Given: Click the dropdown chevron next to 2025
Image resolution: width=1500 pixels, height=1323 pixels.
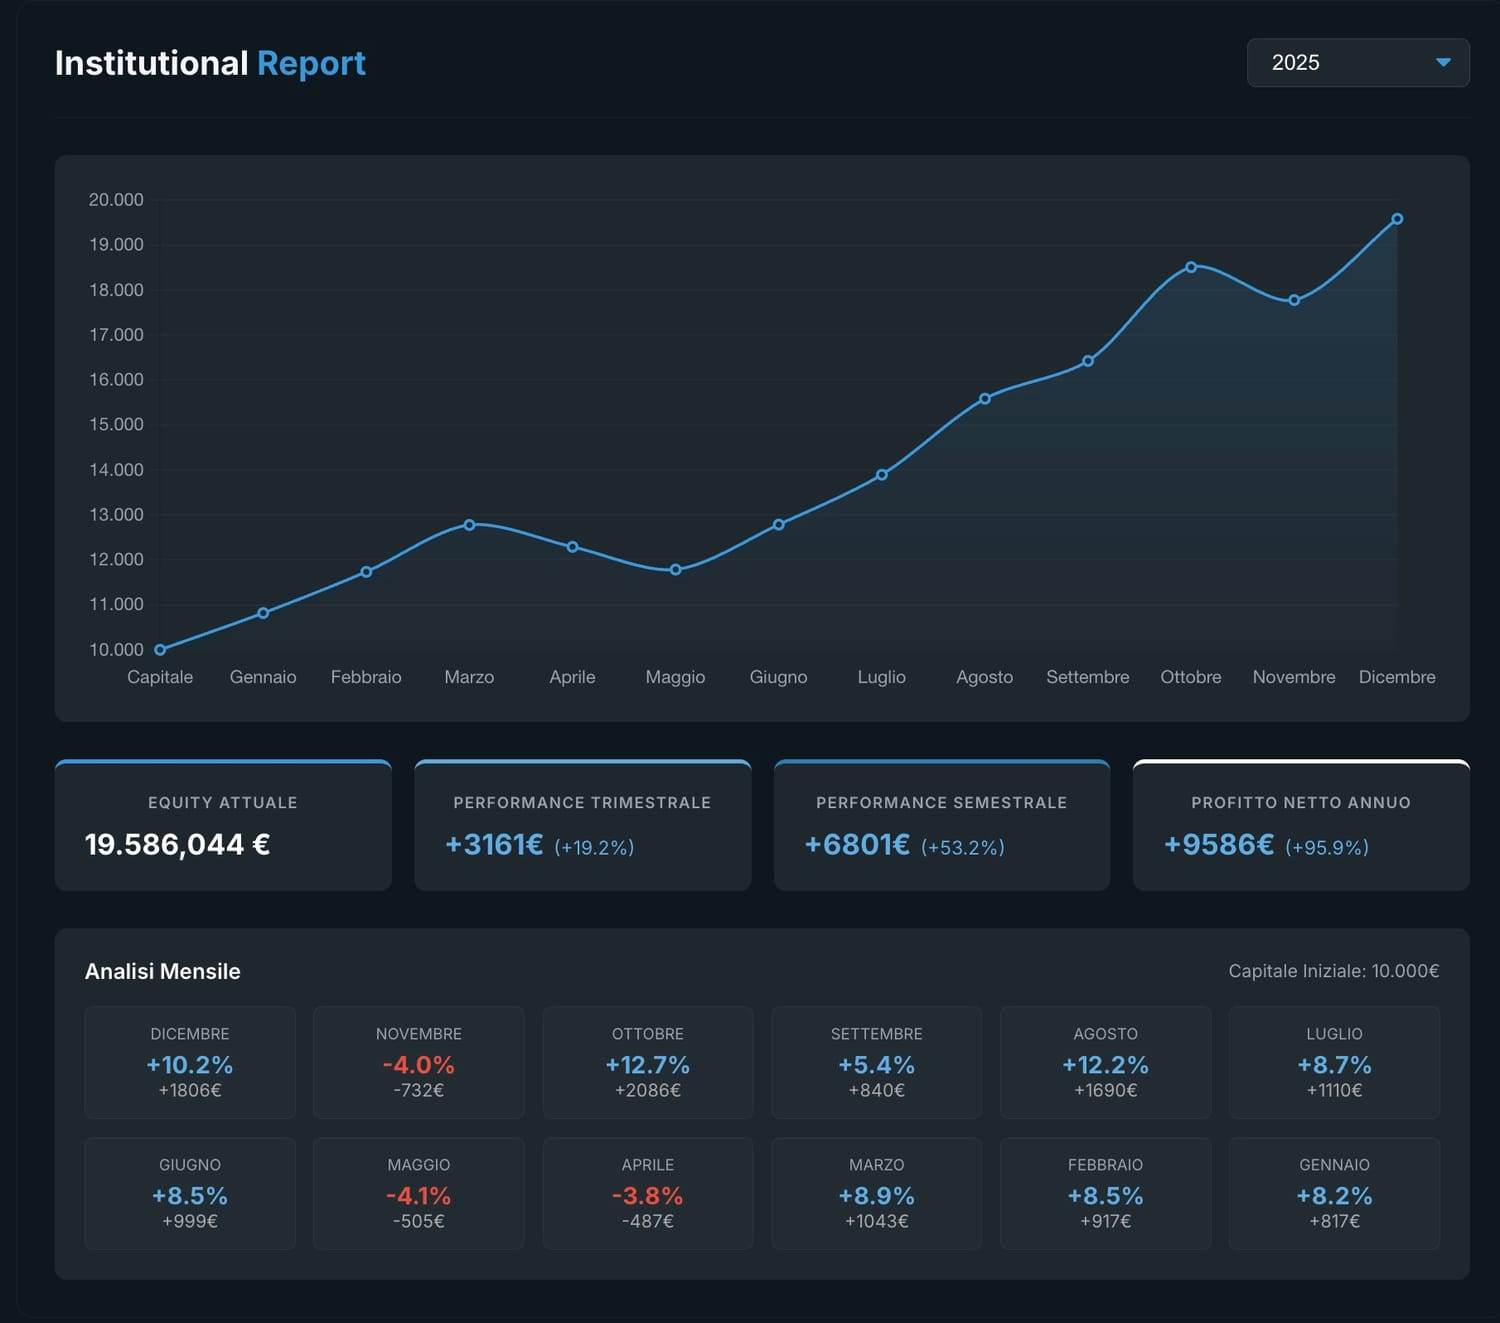Looking at the screenshot, I should (1443, 62).
